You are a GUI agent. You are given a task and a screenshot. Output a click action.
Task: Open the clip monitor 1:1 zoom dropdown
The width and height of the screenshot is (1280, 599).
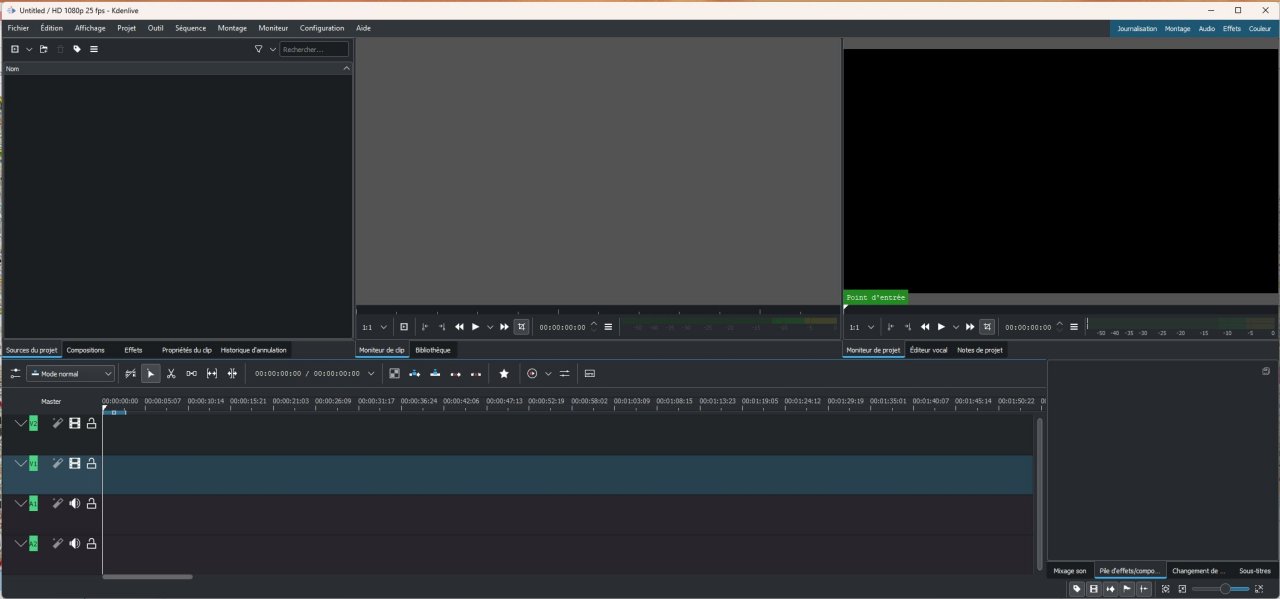click(374, 327)
